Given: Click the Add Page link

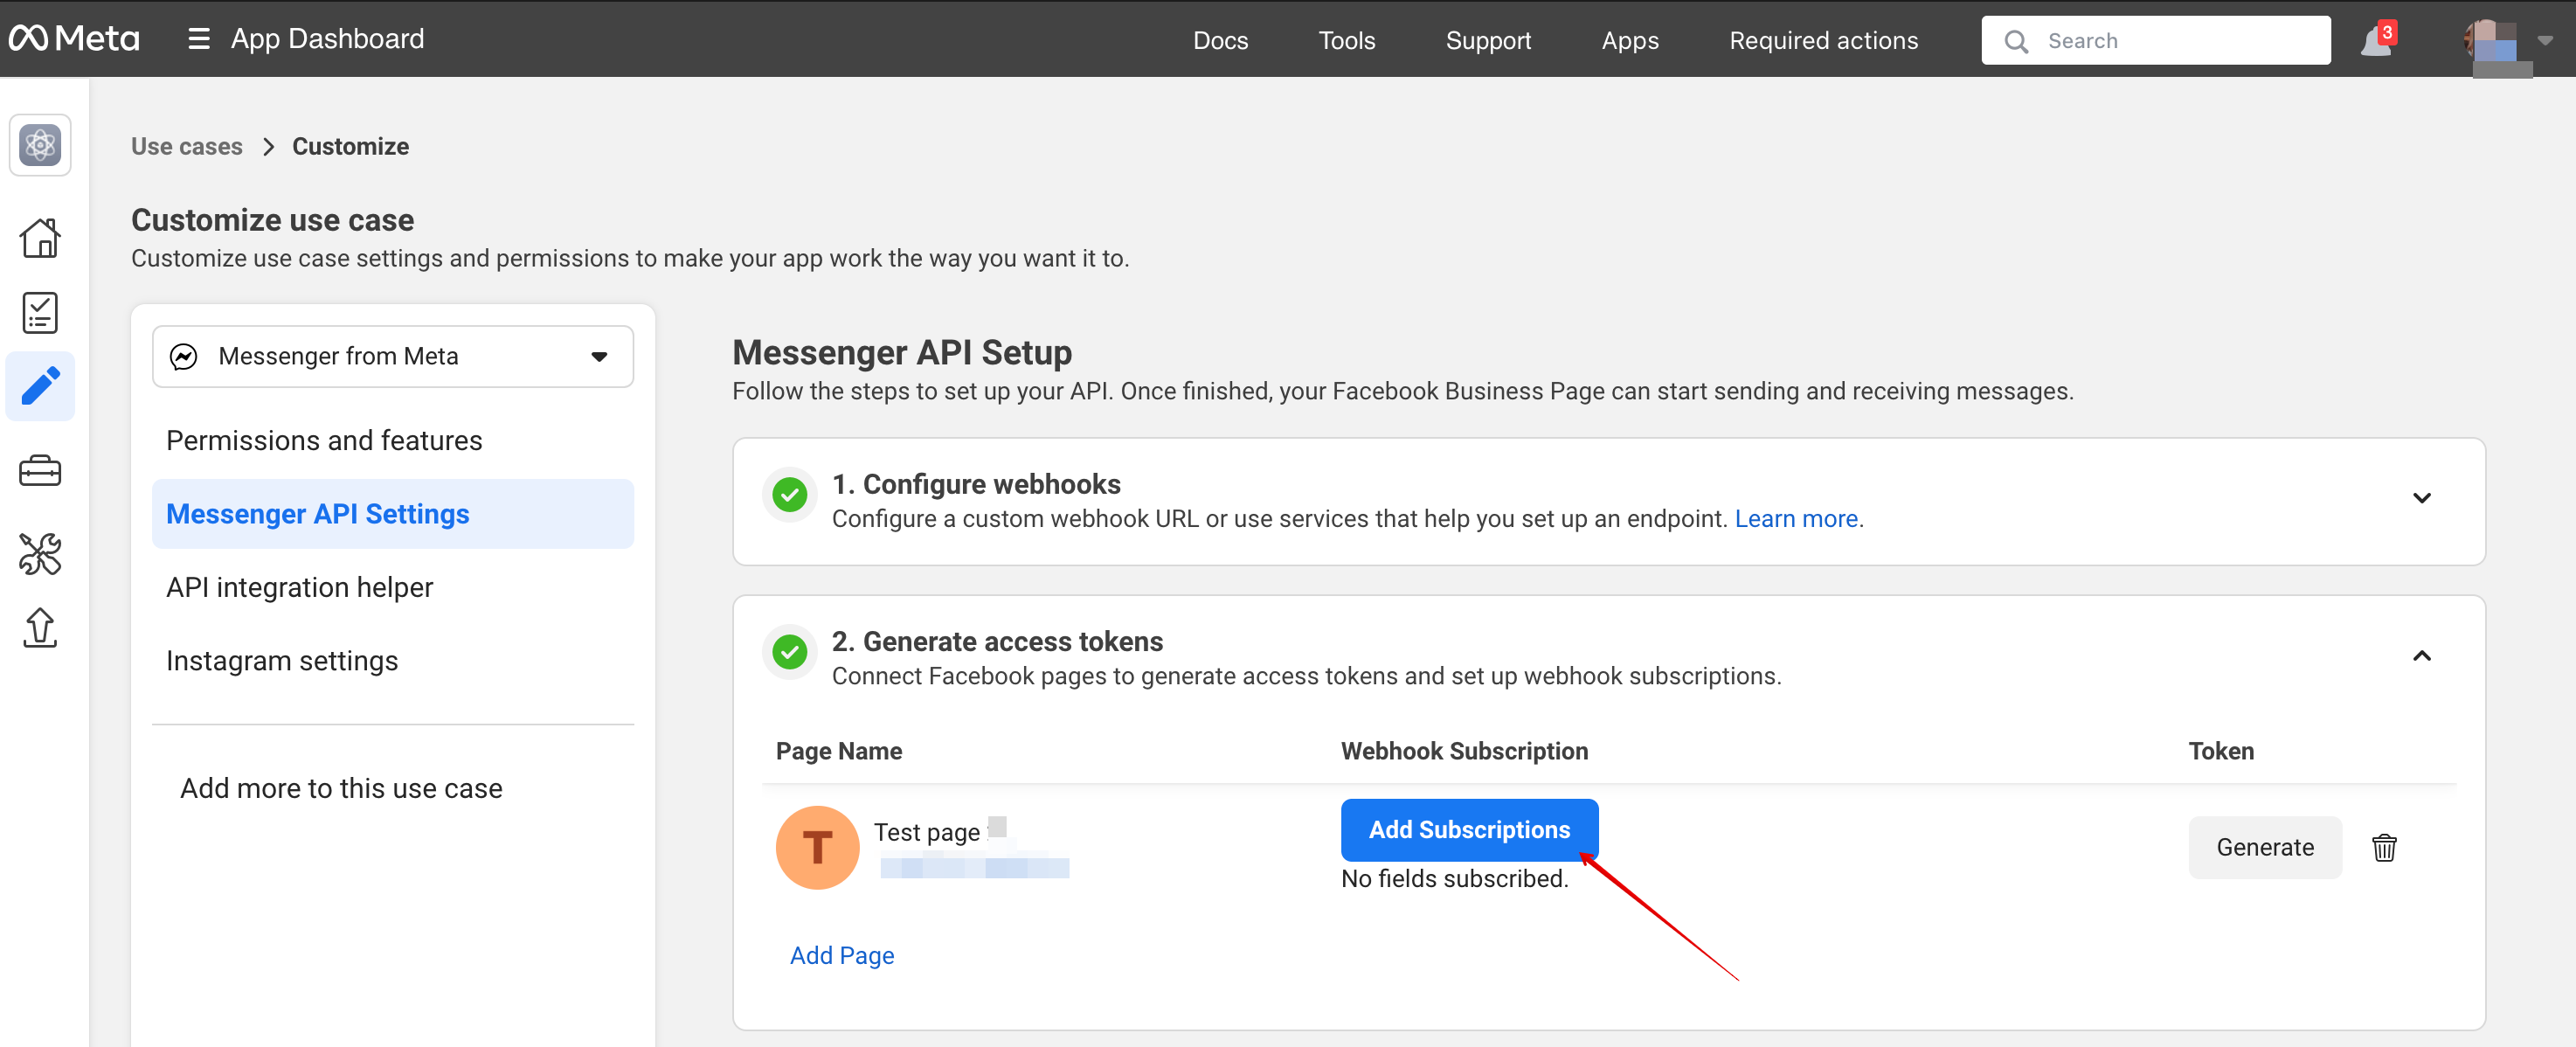Looking at the screenshot, I should 841,955.
